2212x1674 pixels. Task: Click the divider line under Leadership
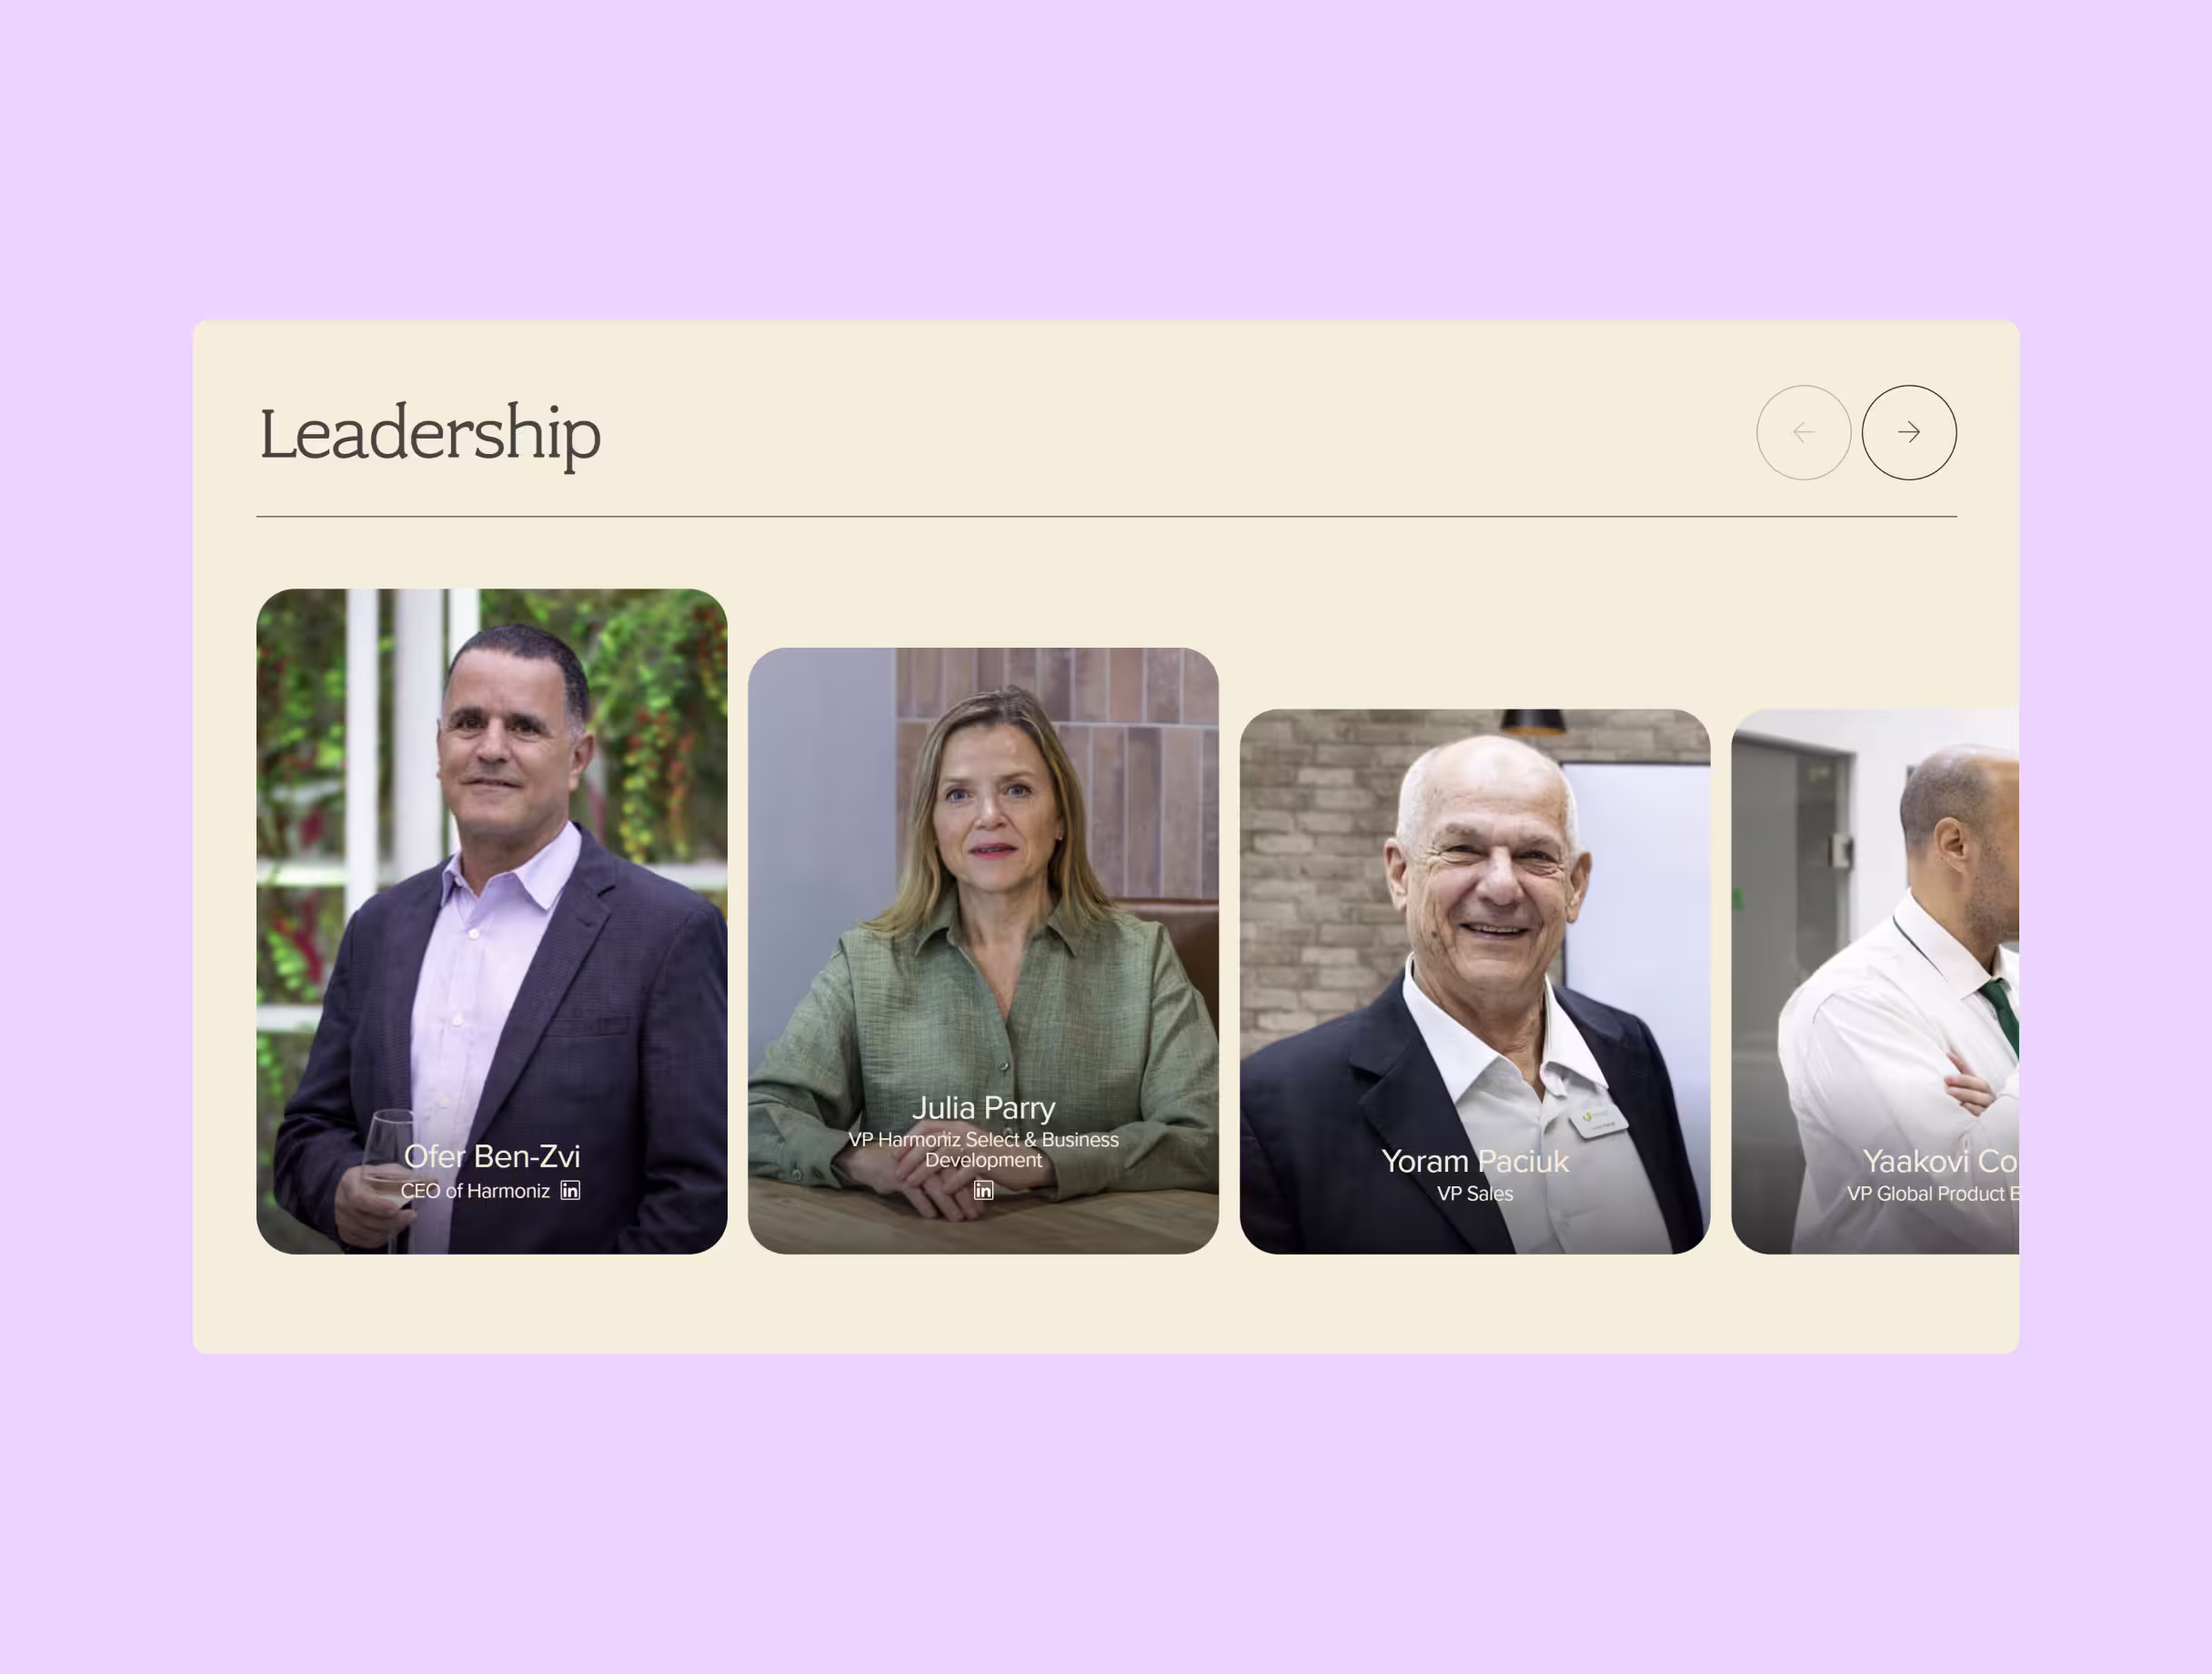click(1106, 516)
